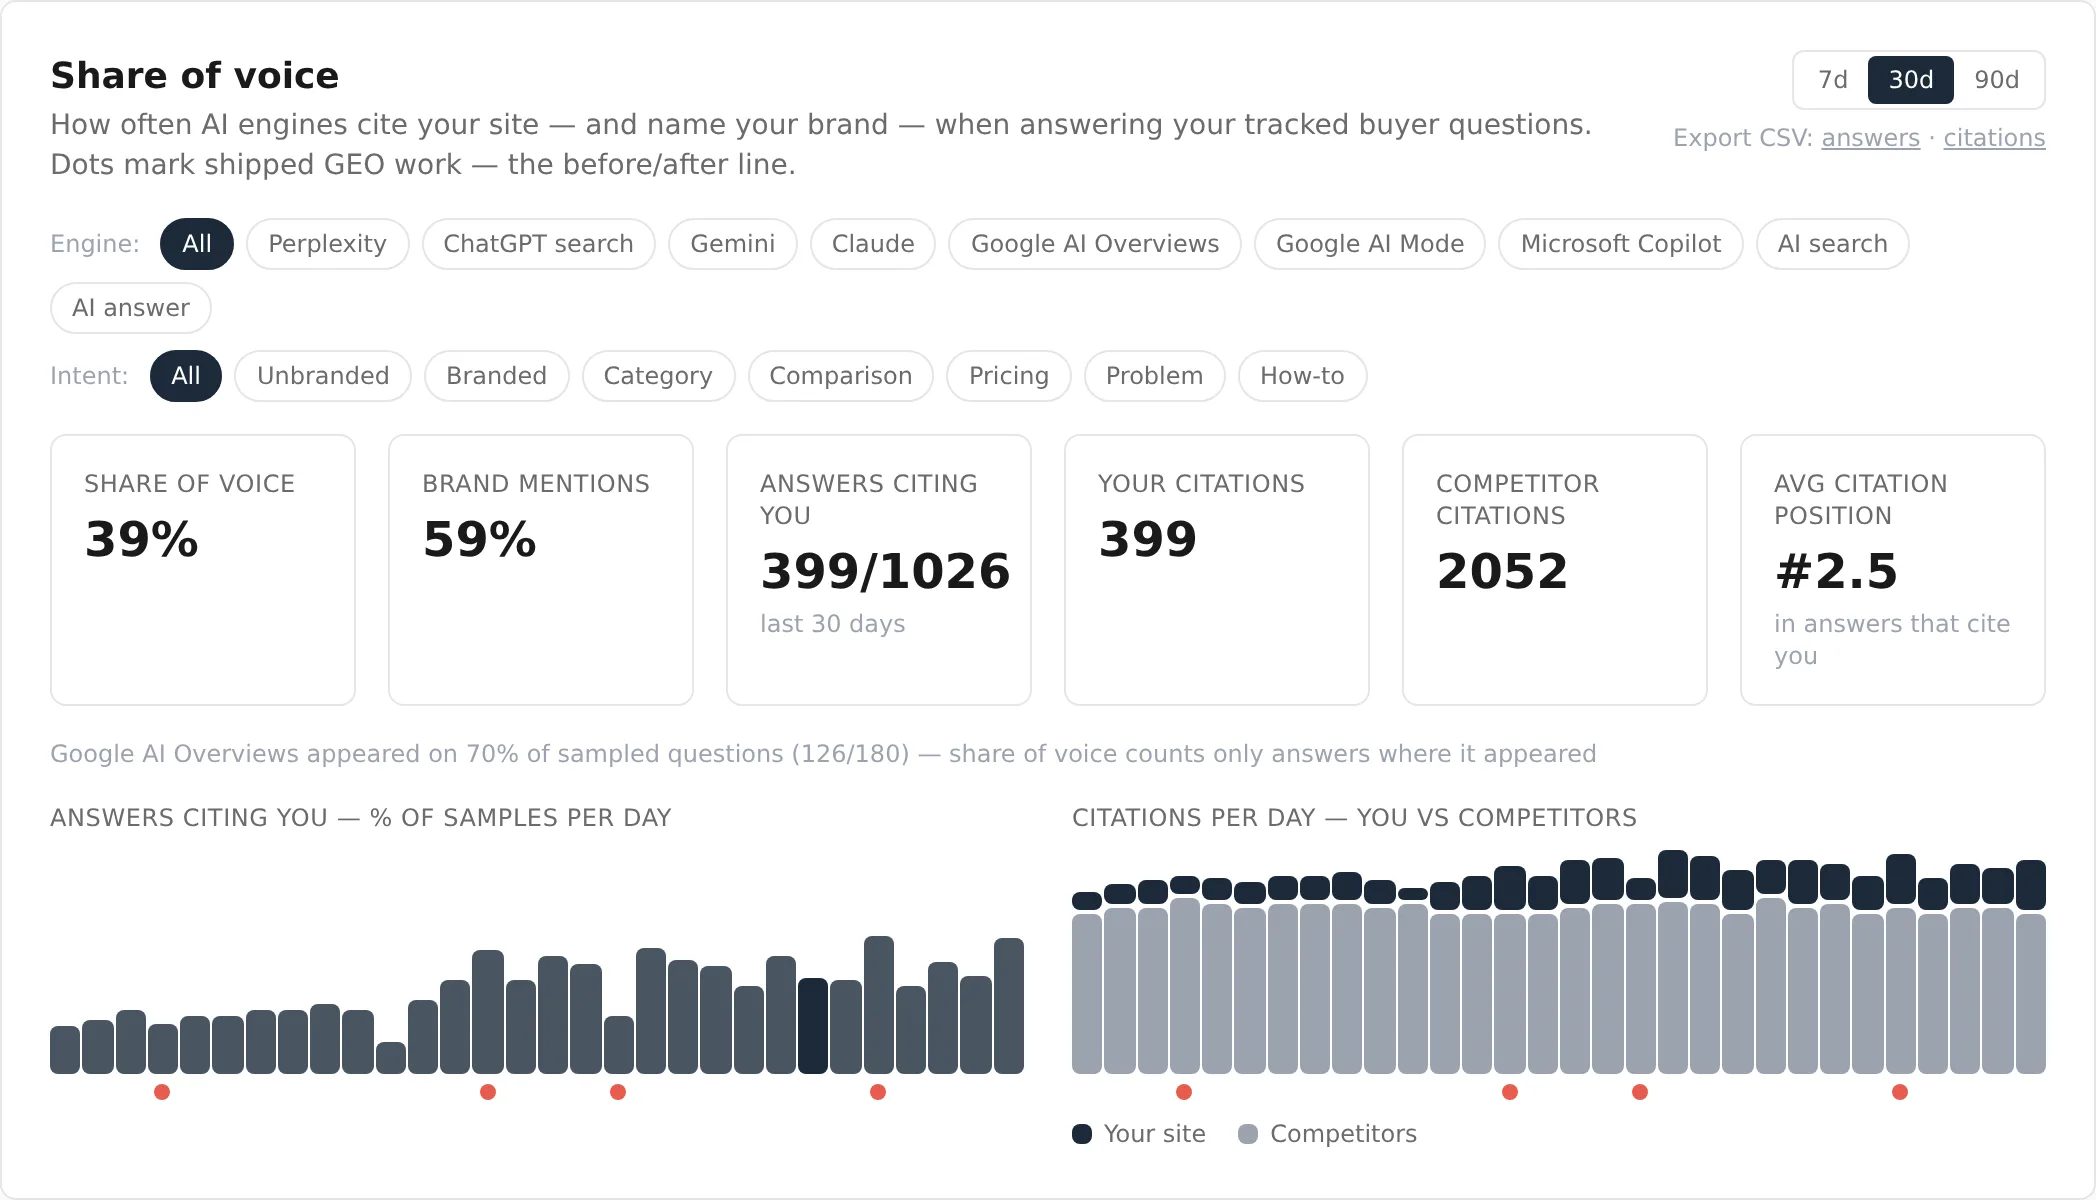Click third red GEO dot in citations chart
This screenshot has height=1200, width=2096.
(x=1640, y=1092)
